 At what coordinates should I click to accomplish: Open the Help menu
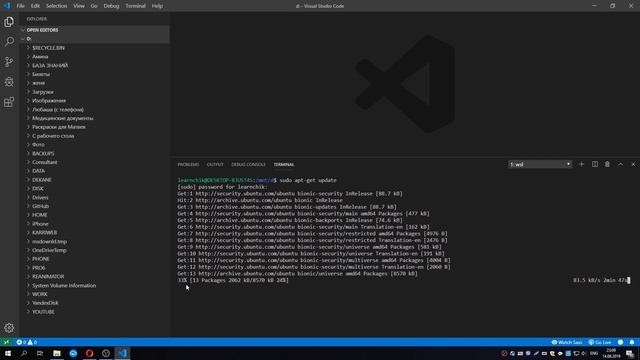tap(157, 6)
